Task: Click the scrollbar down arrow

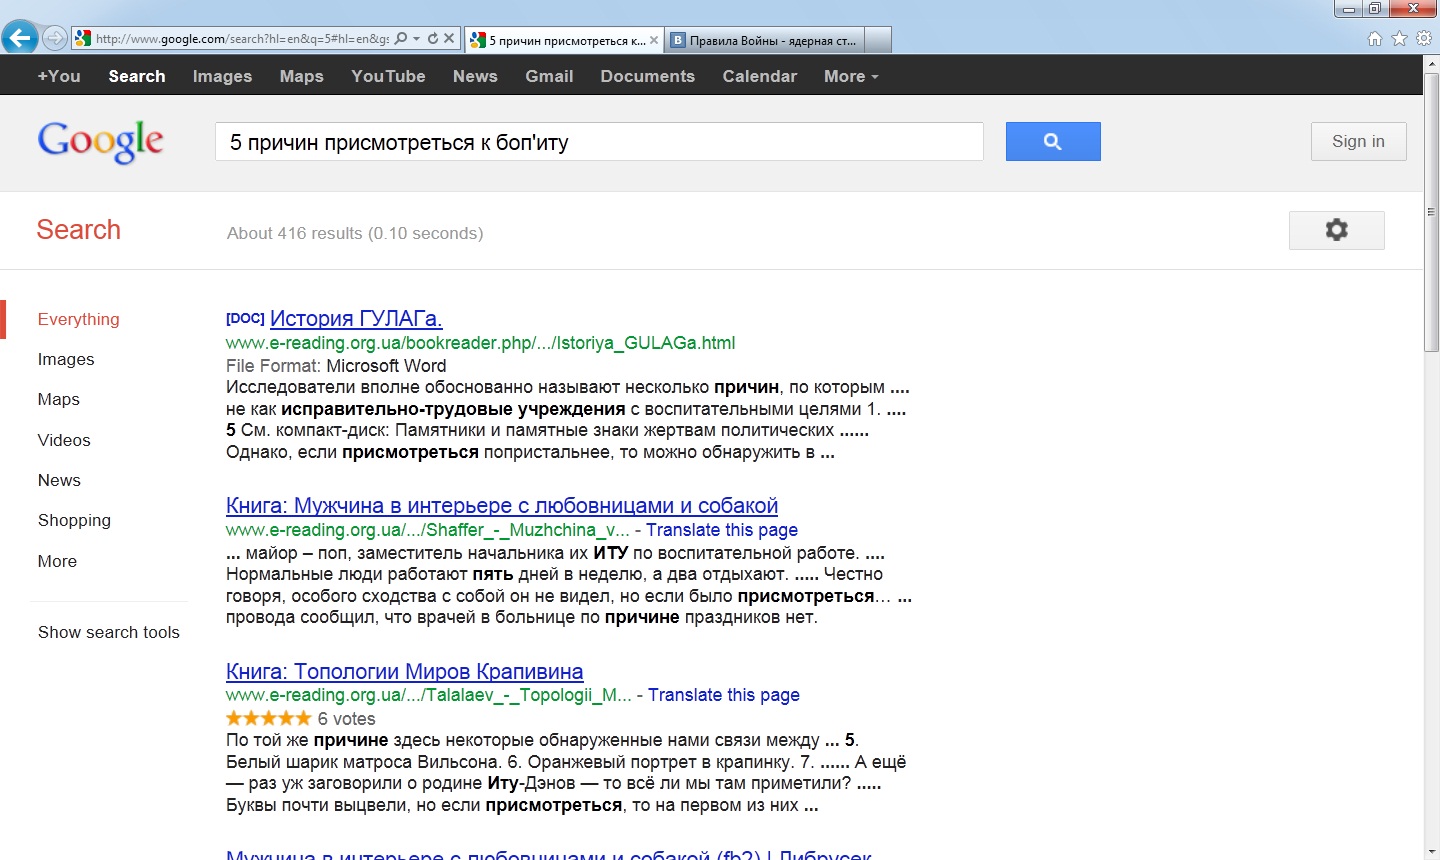Action: [1431, 852]
